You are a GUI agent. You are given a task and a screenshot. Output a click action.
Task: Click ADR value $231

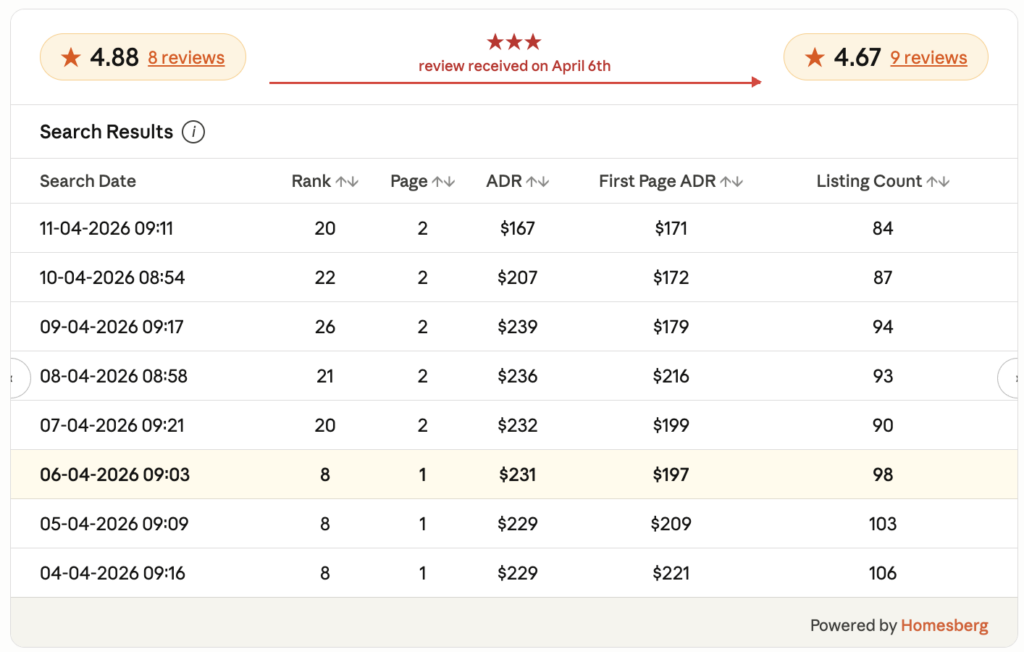(517, 474)
